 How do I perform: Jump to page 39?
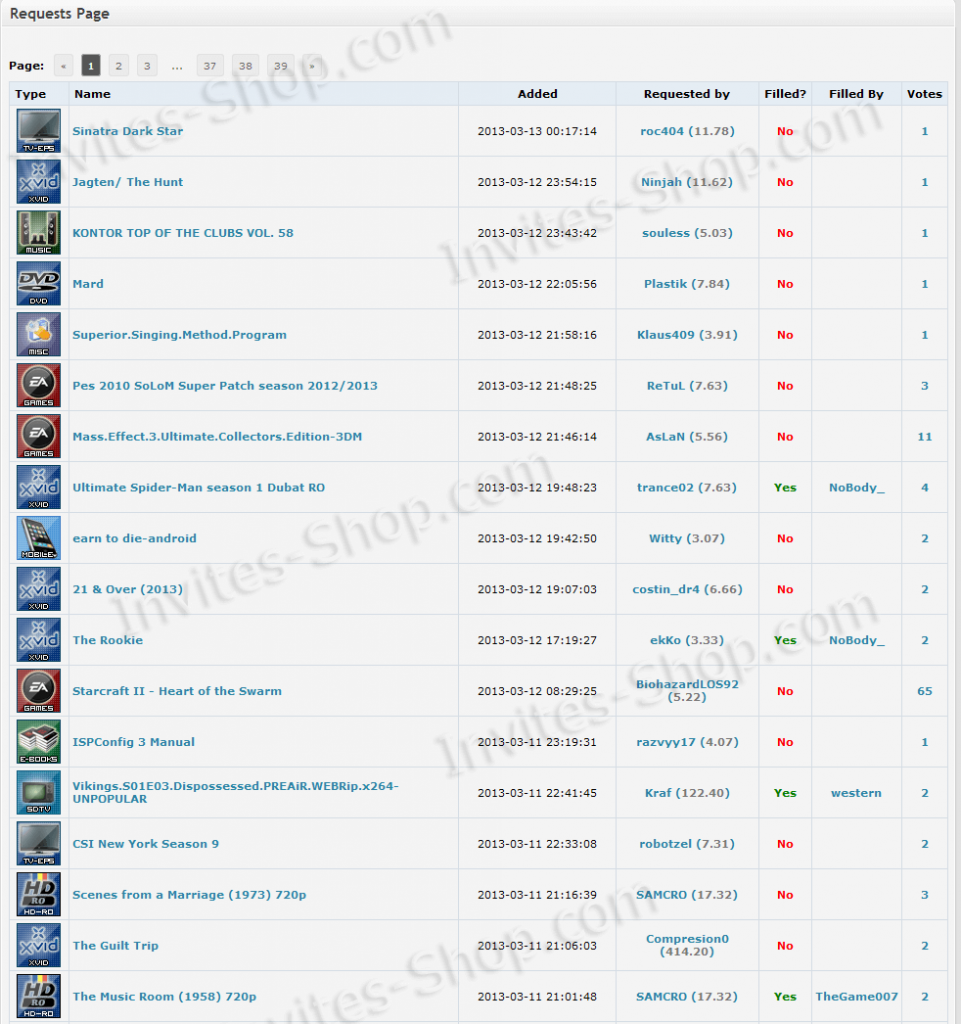coord(280,65)
